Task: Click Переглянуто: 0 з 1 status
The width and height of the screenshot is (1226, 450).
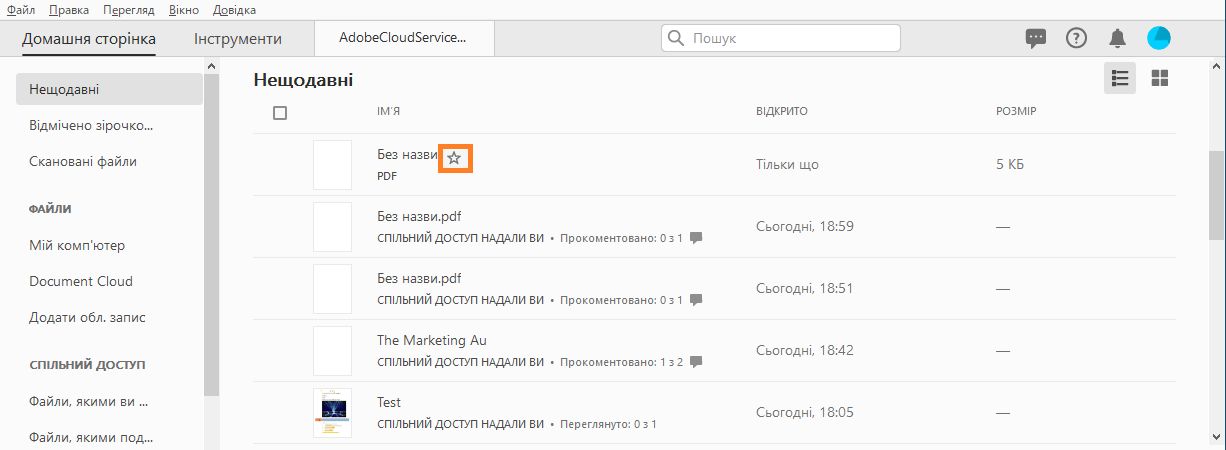Action: click(608, 424)
